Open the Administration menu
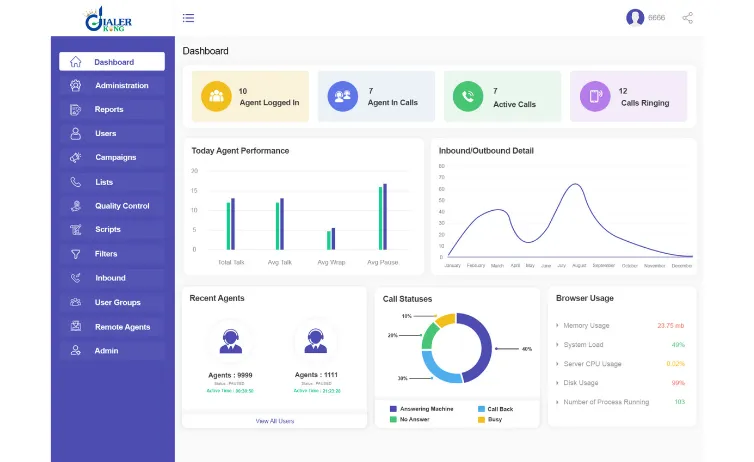This screenshot has height=462, width=754. [x=112, y=86]
